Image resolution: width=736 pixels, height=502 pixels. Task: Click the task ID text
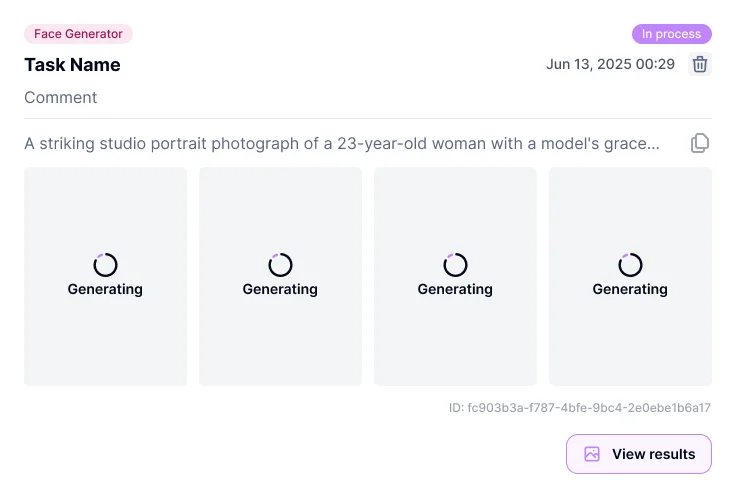(x=580, y=408)
